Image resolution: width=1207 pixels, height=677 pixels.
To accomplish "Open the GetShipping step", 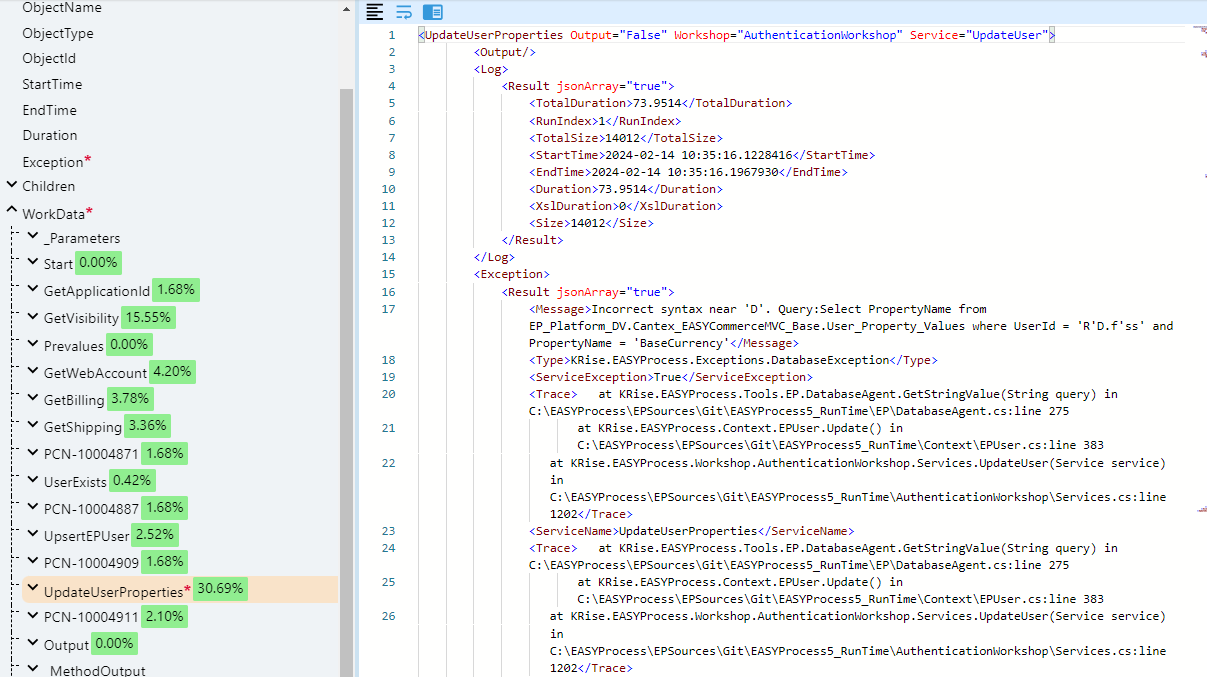I will pos(83,427).
